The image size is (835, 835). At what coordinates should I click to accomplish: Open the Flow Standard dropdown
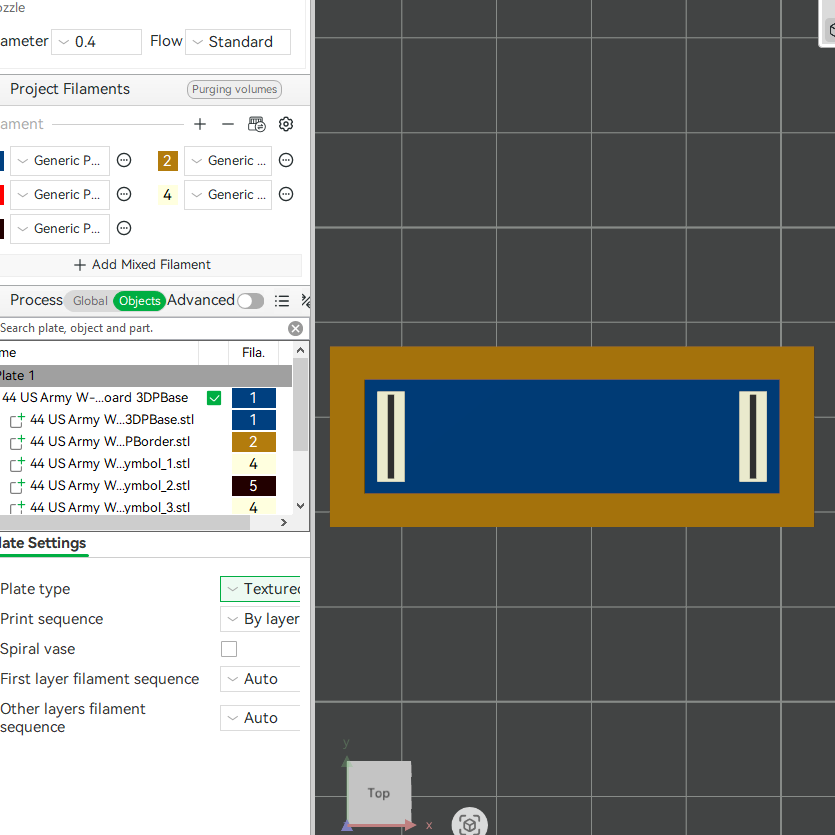(x=238, y=42)
